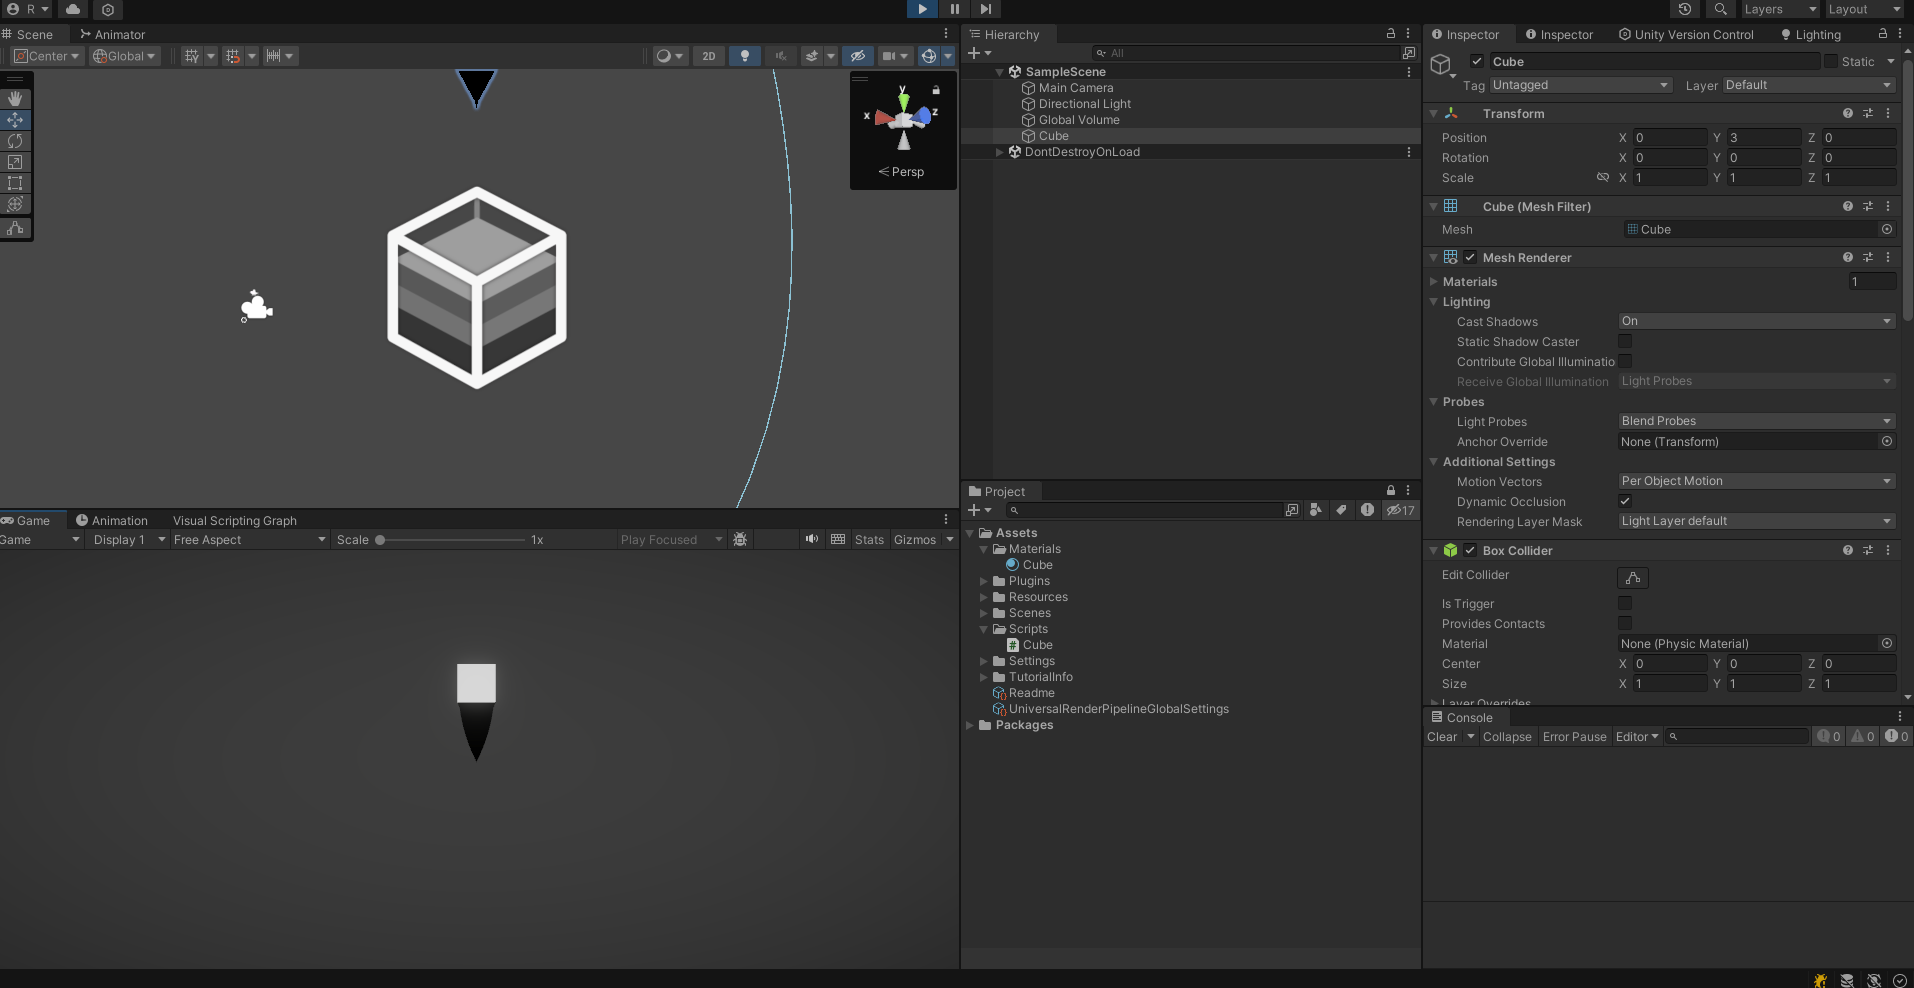Open the Layers dropdown in top bar
1914x988 pixels.
pos(1780,9)
